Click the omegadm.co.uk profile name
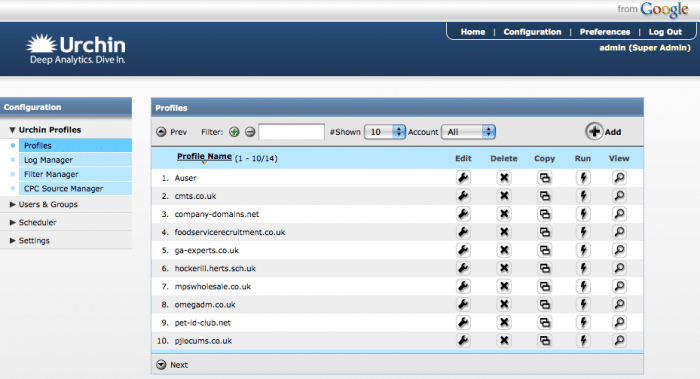The image size is (700, 379). pyautogui.click(x=205, y=304)
